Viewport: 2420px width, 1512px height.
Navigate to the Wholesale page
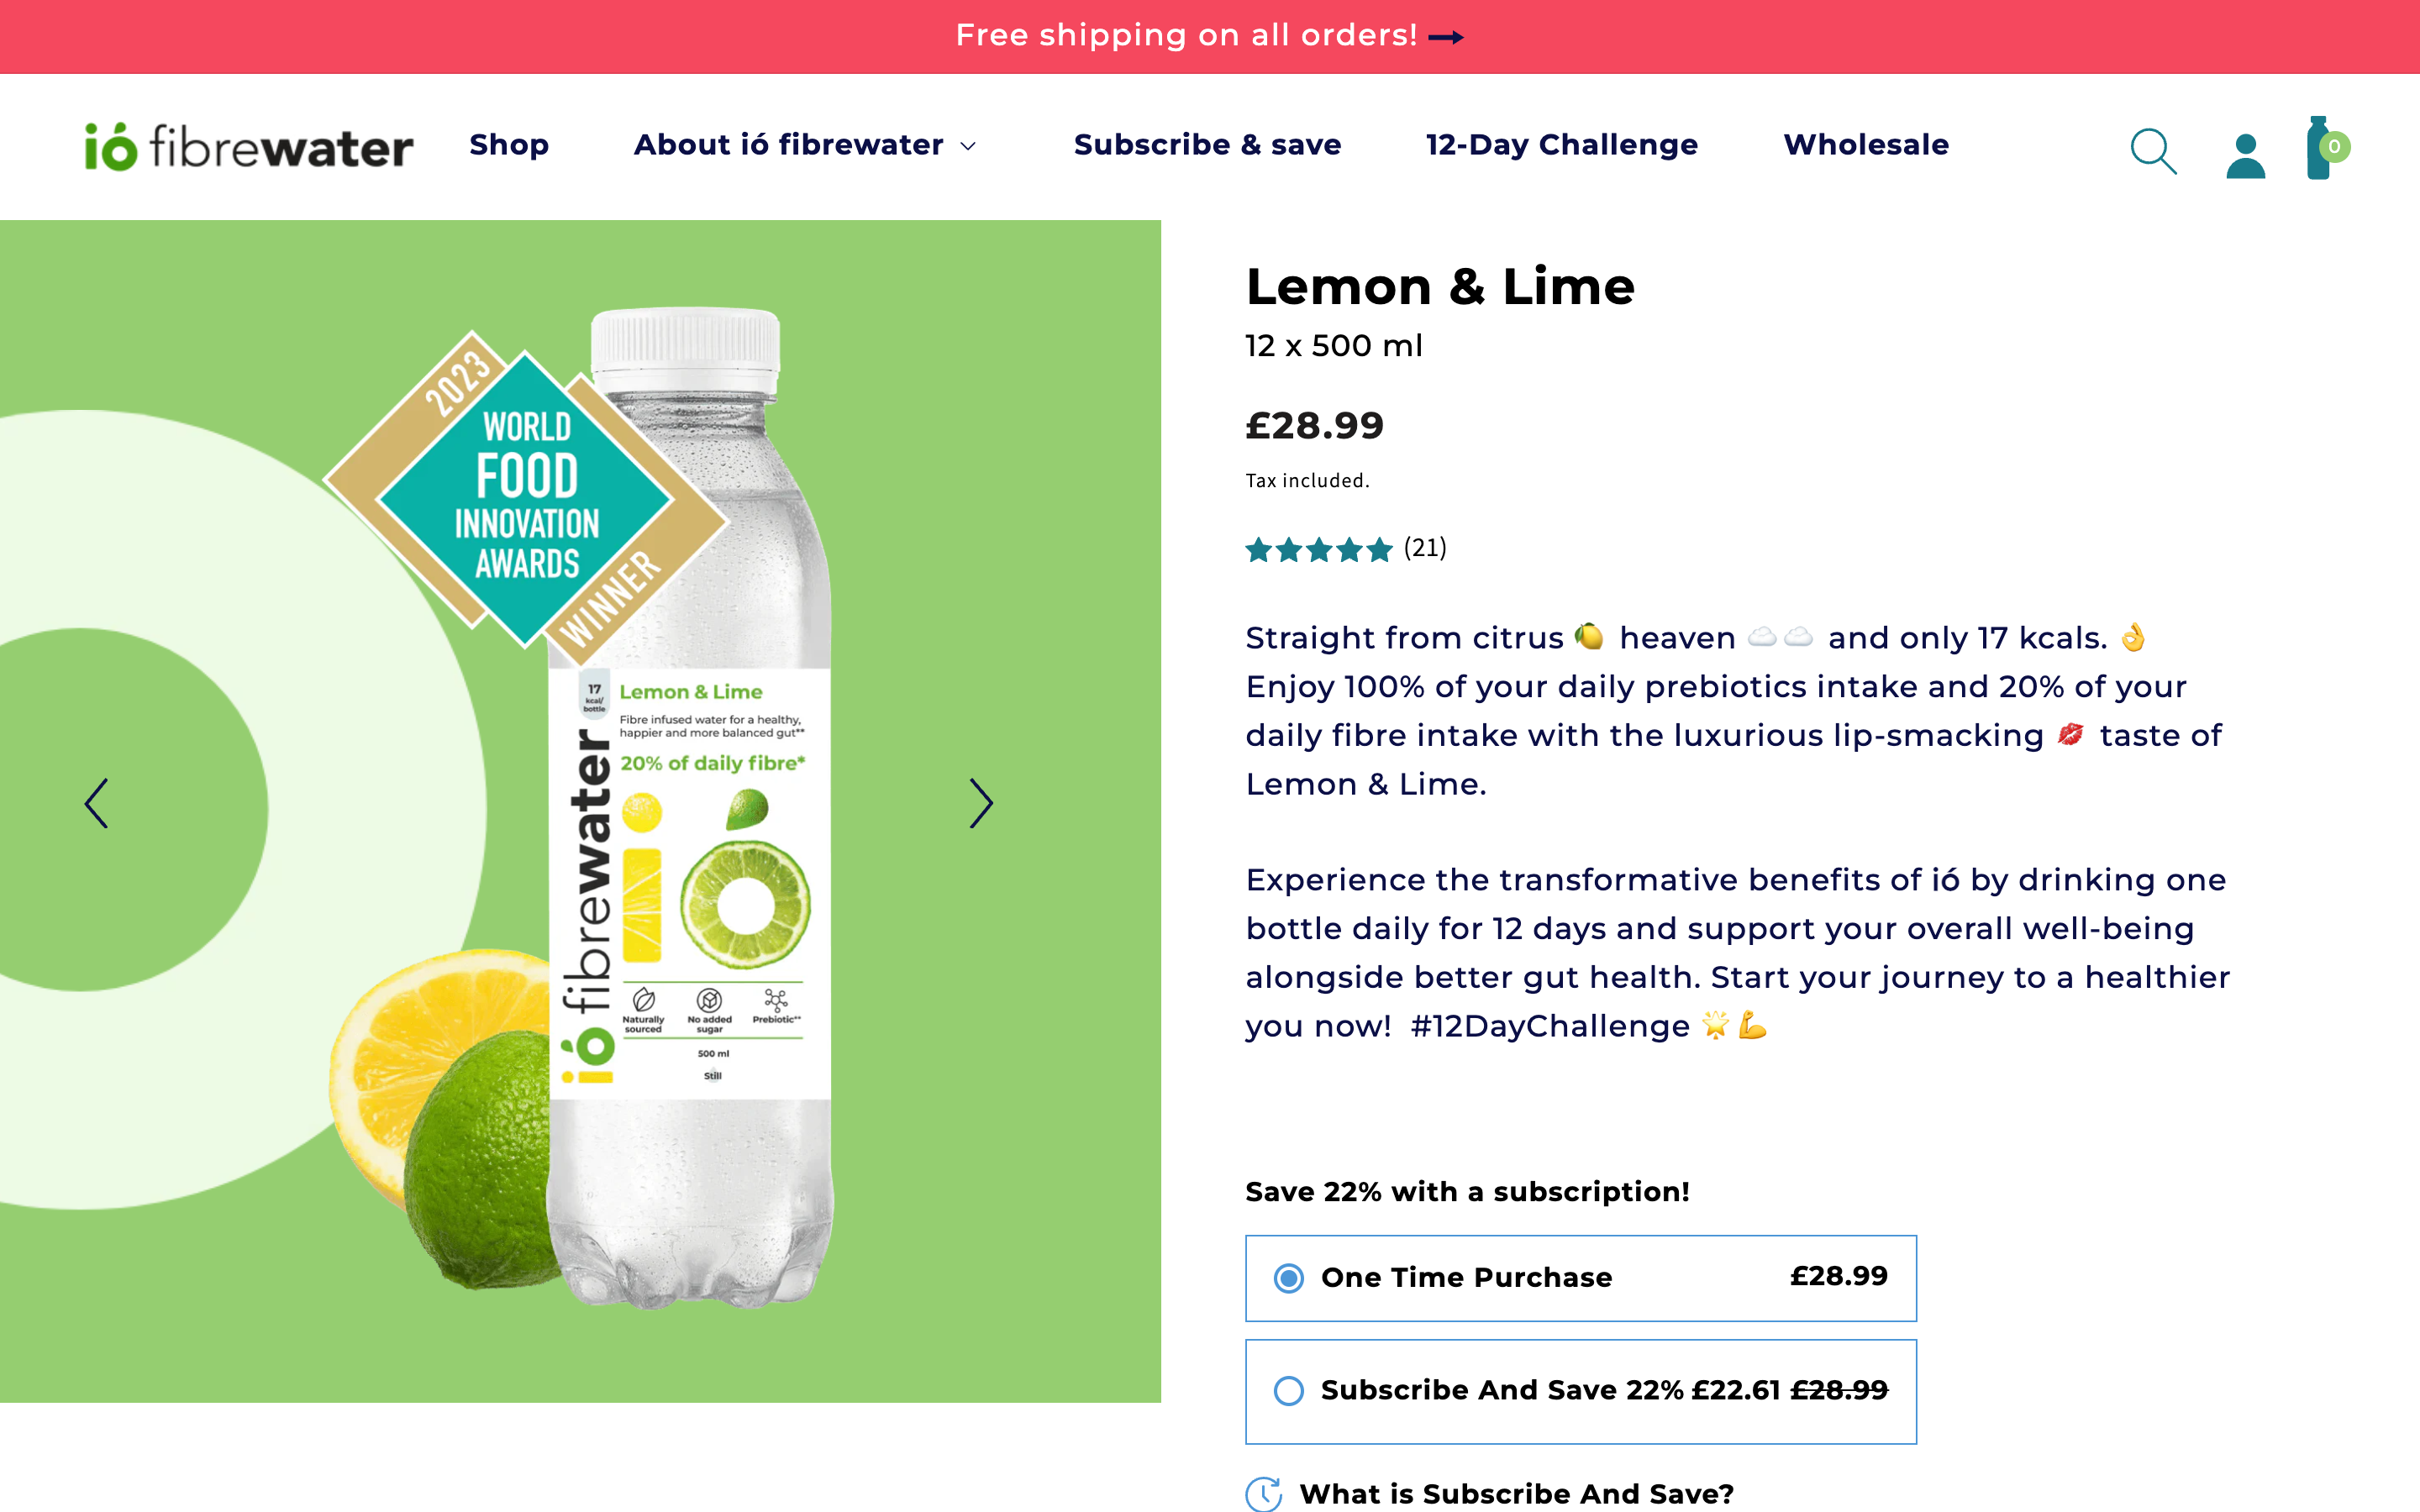pos(1866,145)
